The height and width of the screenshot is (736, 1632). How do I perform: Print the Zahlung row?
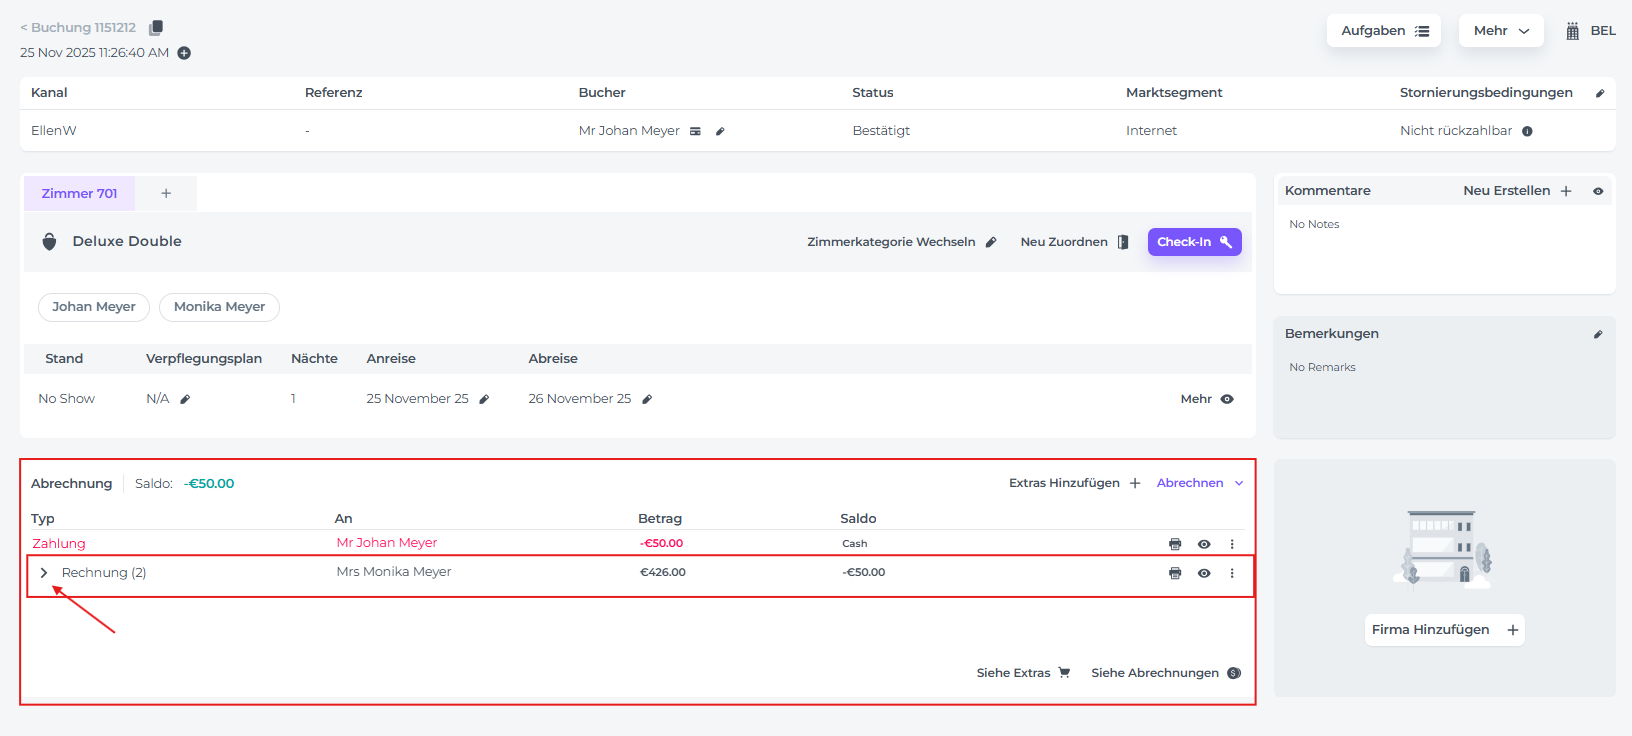[x=1175, y=544]
